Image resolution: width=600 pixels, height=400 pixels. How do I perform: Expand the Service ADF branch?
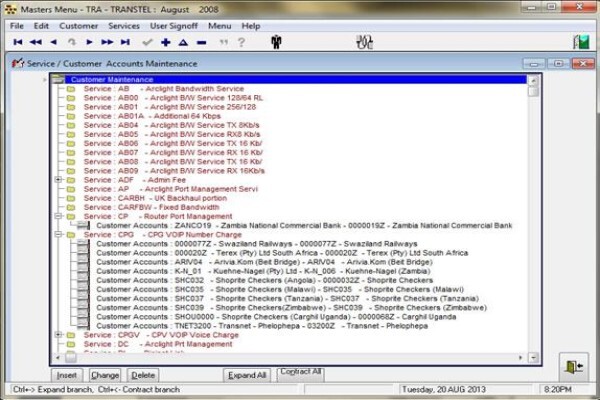coord(58,180)
